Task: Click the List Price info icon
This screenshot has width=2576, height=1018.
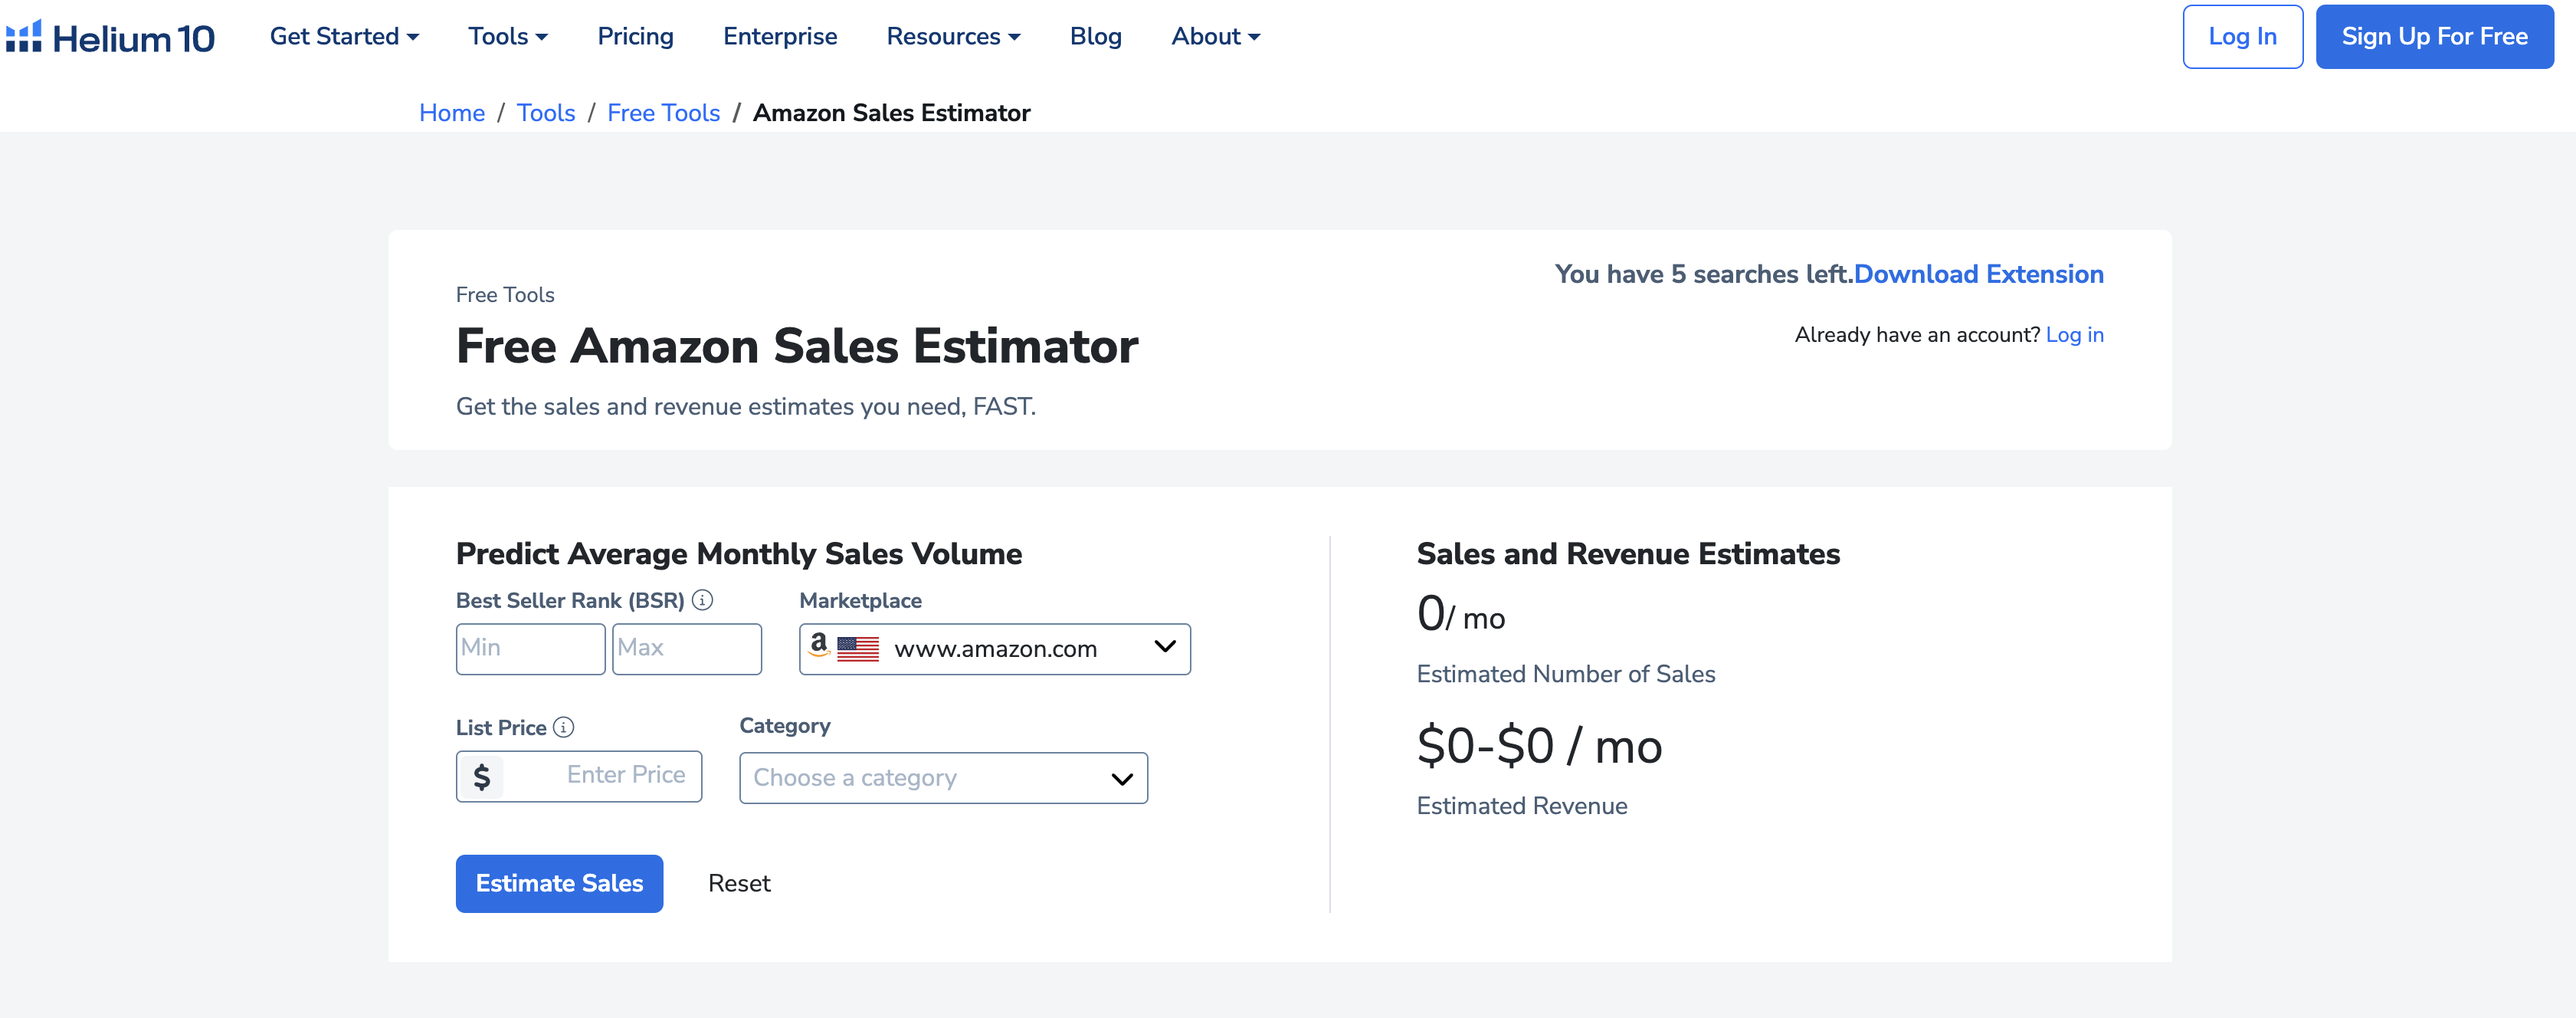Action: point(564,727)
